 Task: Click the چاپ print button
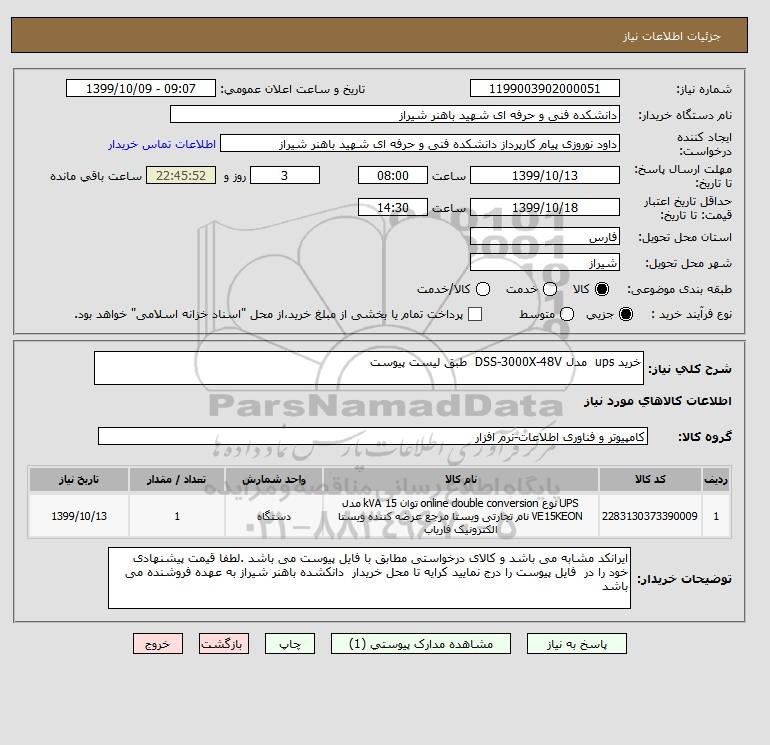pos(290,644)
